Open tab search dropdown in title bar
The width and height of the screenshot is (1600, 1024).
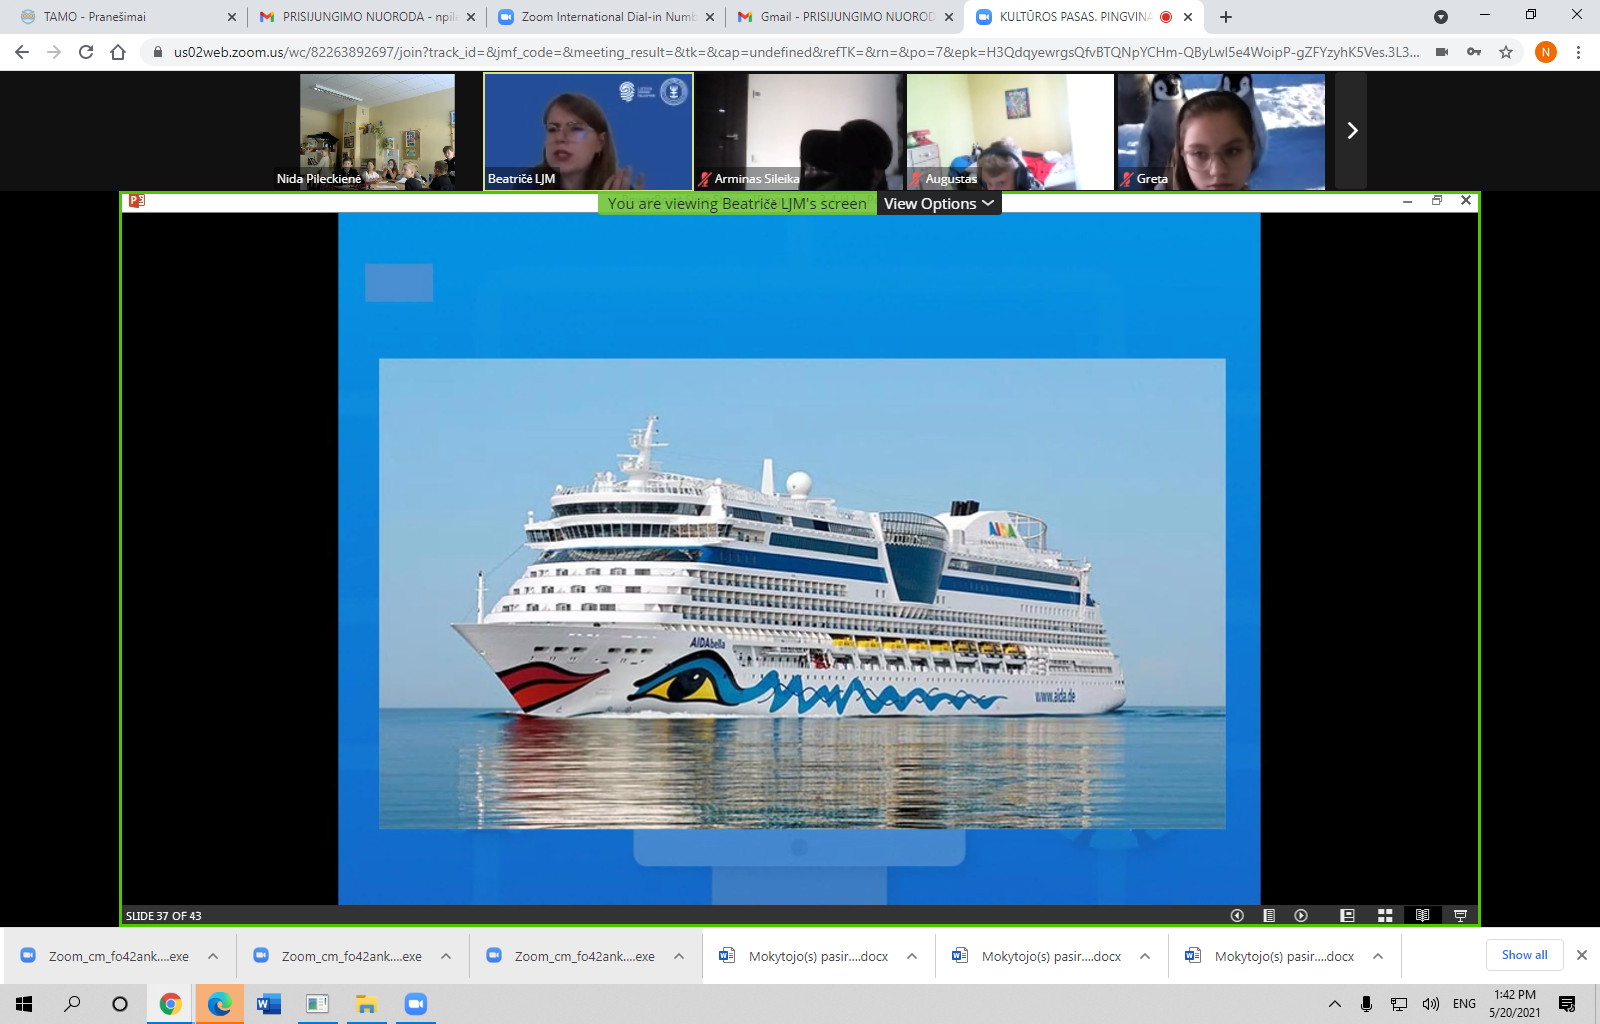pos(1441,17)
